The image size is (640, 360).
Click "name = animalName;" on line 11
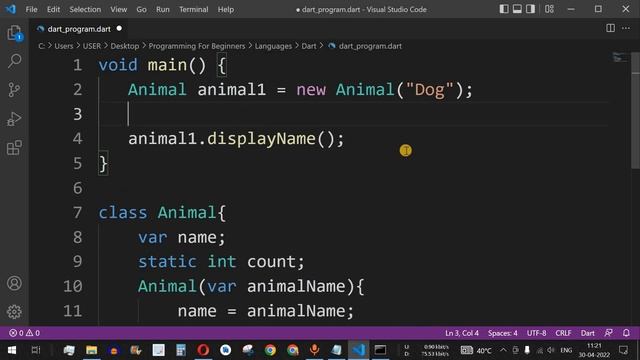[x=266, y=311]
